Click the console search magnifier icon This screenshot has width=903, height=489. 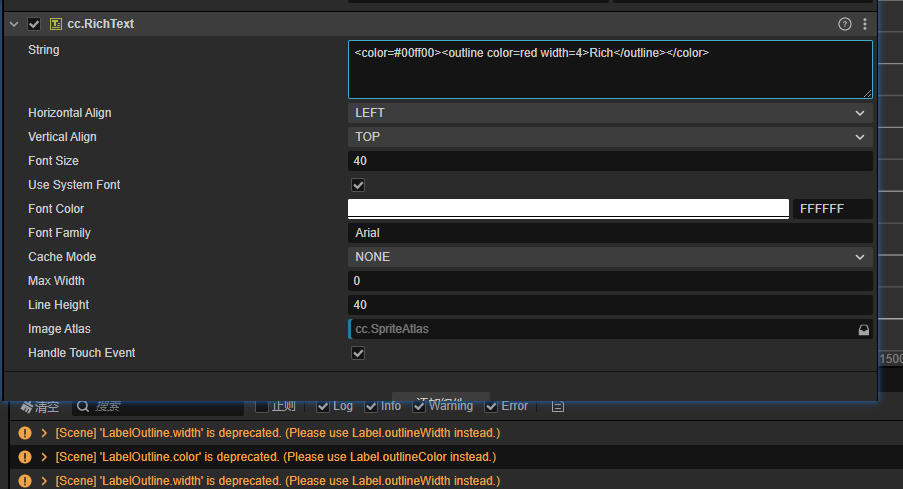click(x=83, y=407)
